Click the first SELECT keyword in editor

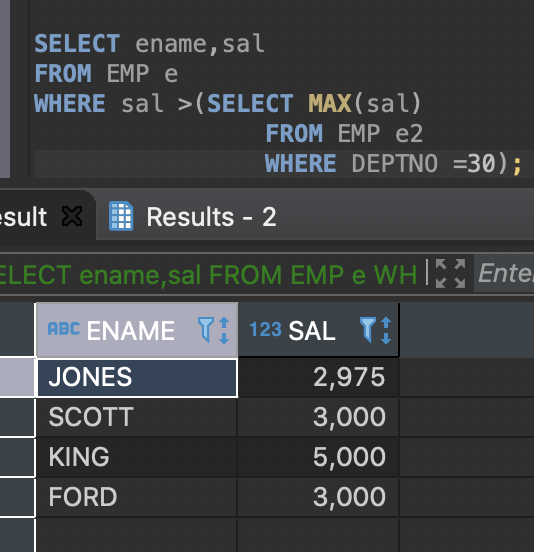tap(77, 43)
